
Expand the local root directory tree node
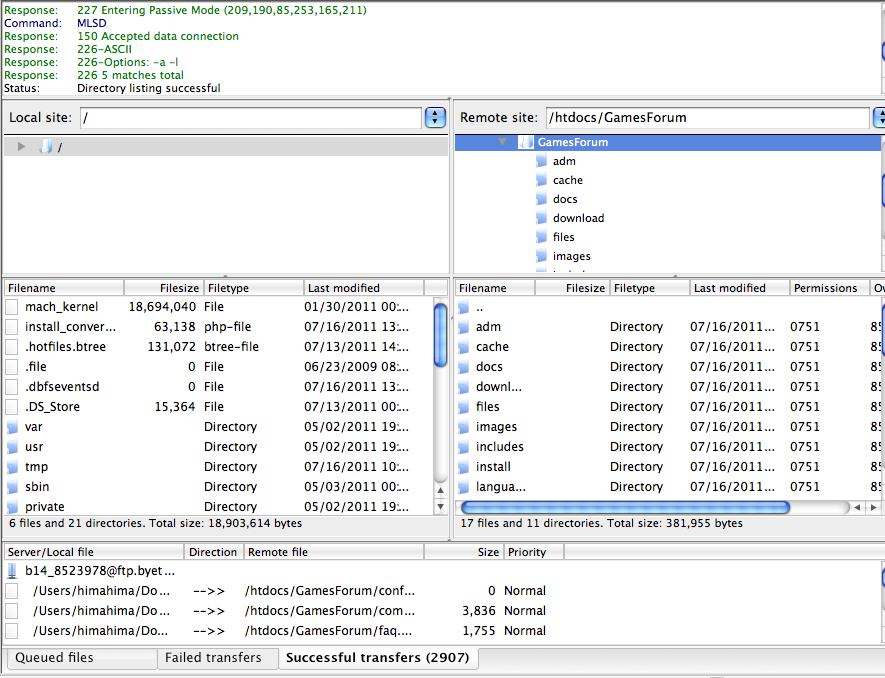coord(22,147)
